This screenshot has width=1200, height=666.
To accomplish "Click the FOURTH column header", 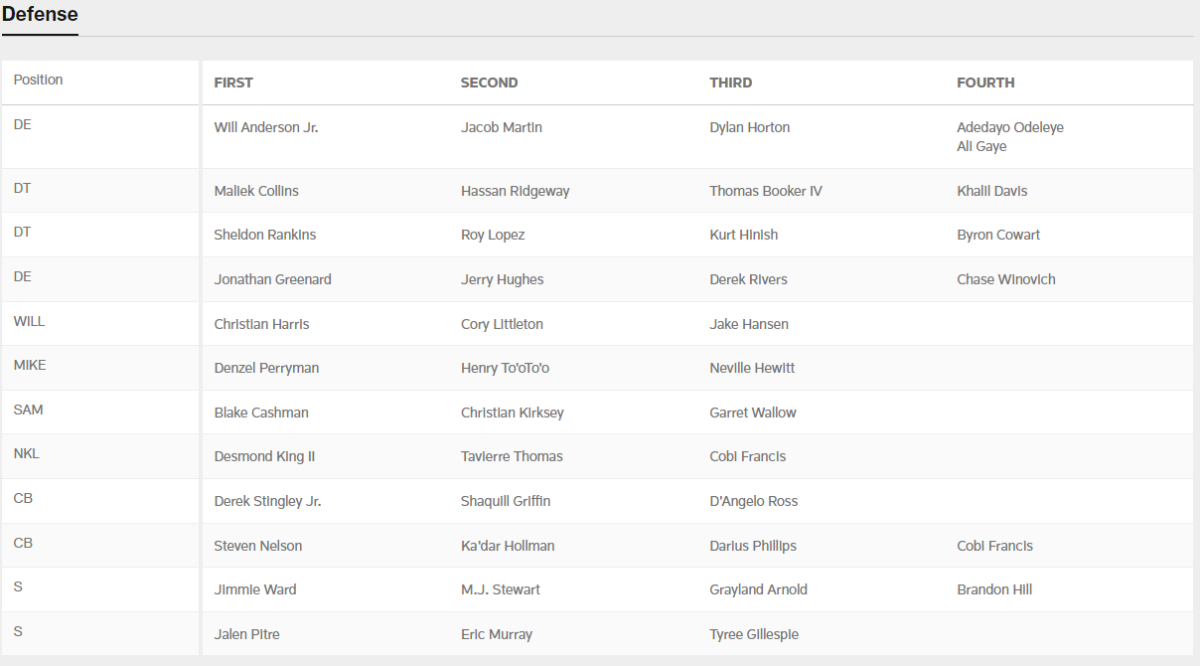I will point(985,83).
